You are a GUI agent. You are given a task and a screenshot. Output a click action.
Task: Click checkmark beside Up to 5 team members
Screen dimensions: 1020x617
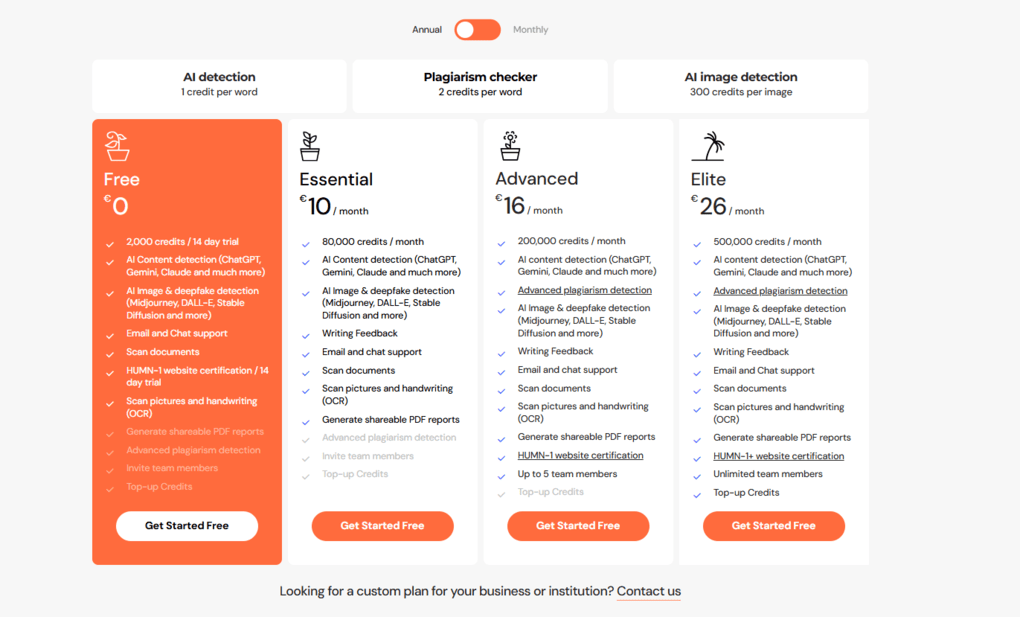click(x=502, y=476)
